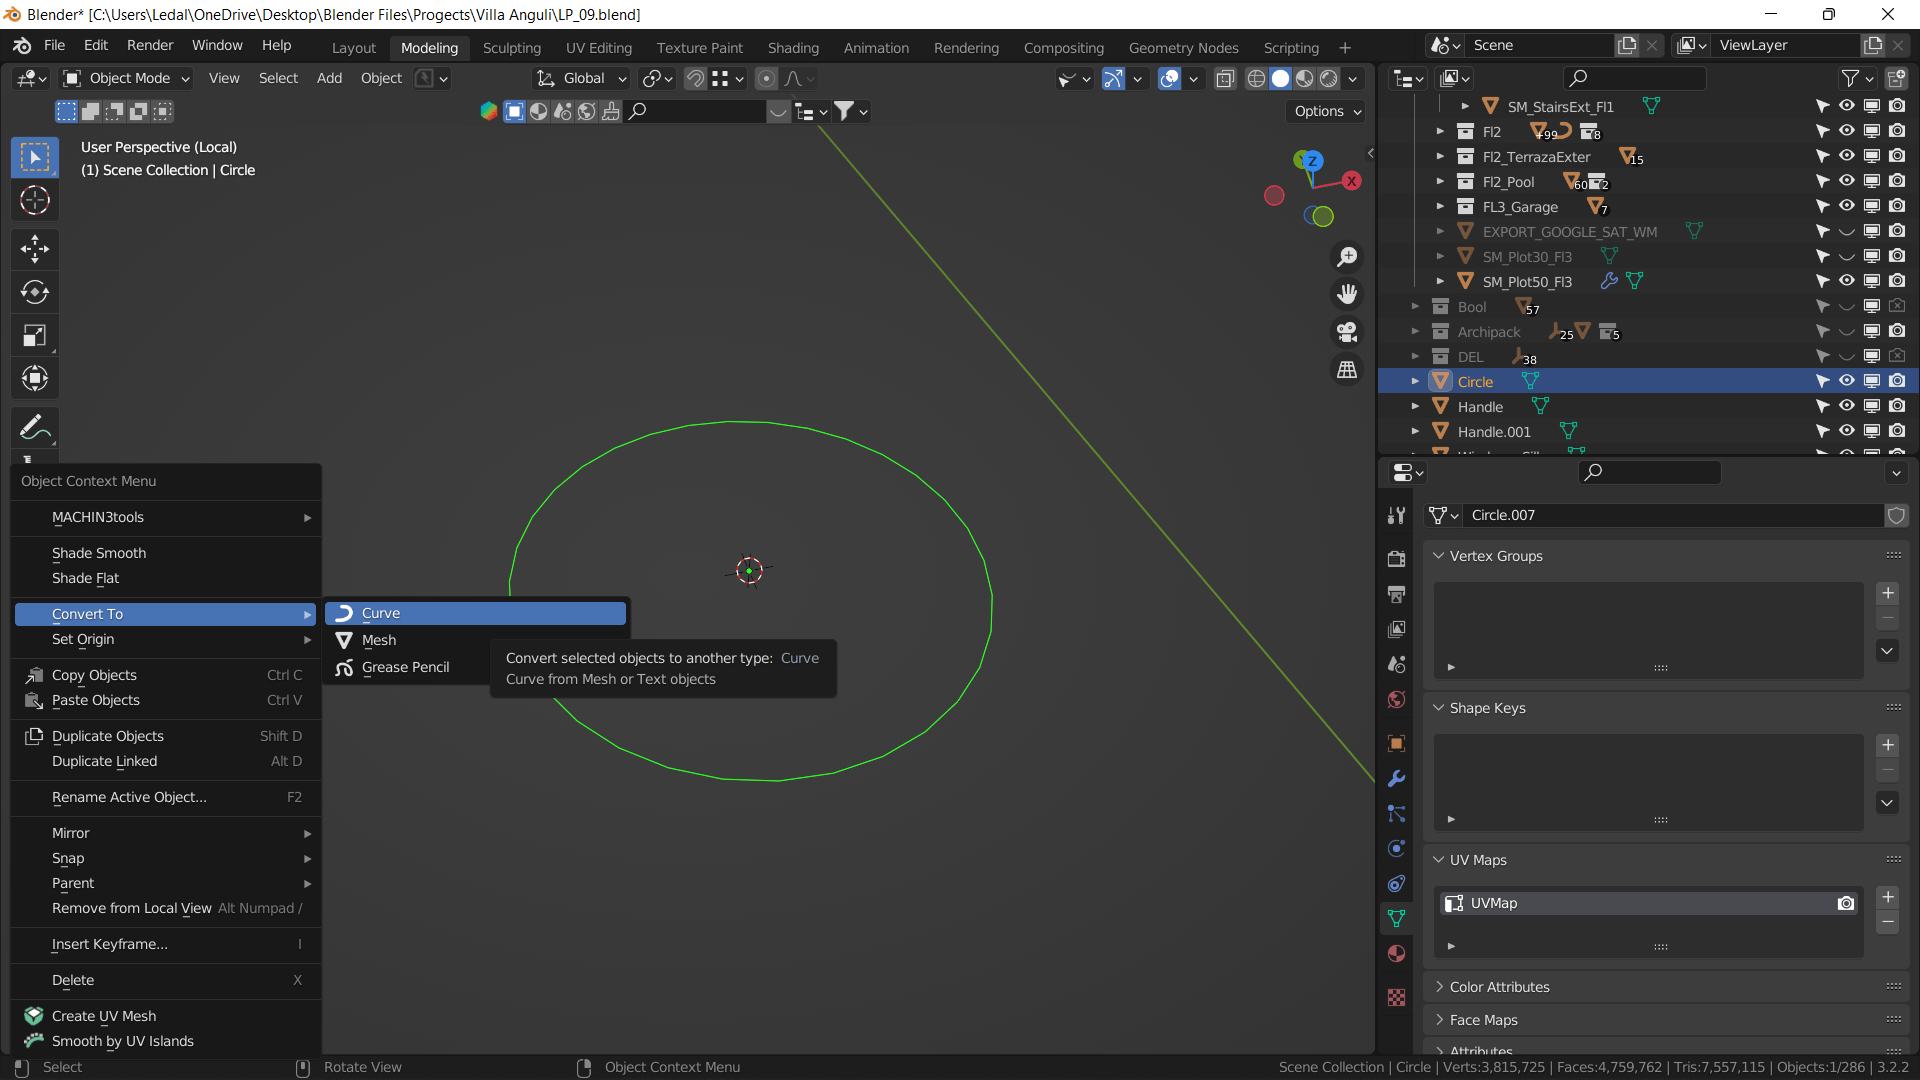Choose Mesh in the Convert To submenu

[379, 640]
